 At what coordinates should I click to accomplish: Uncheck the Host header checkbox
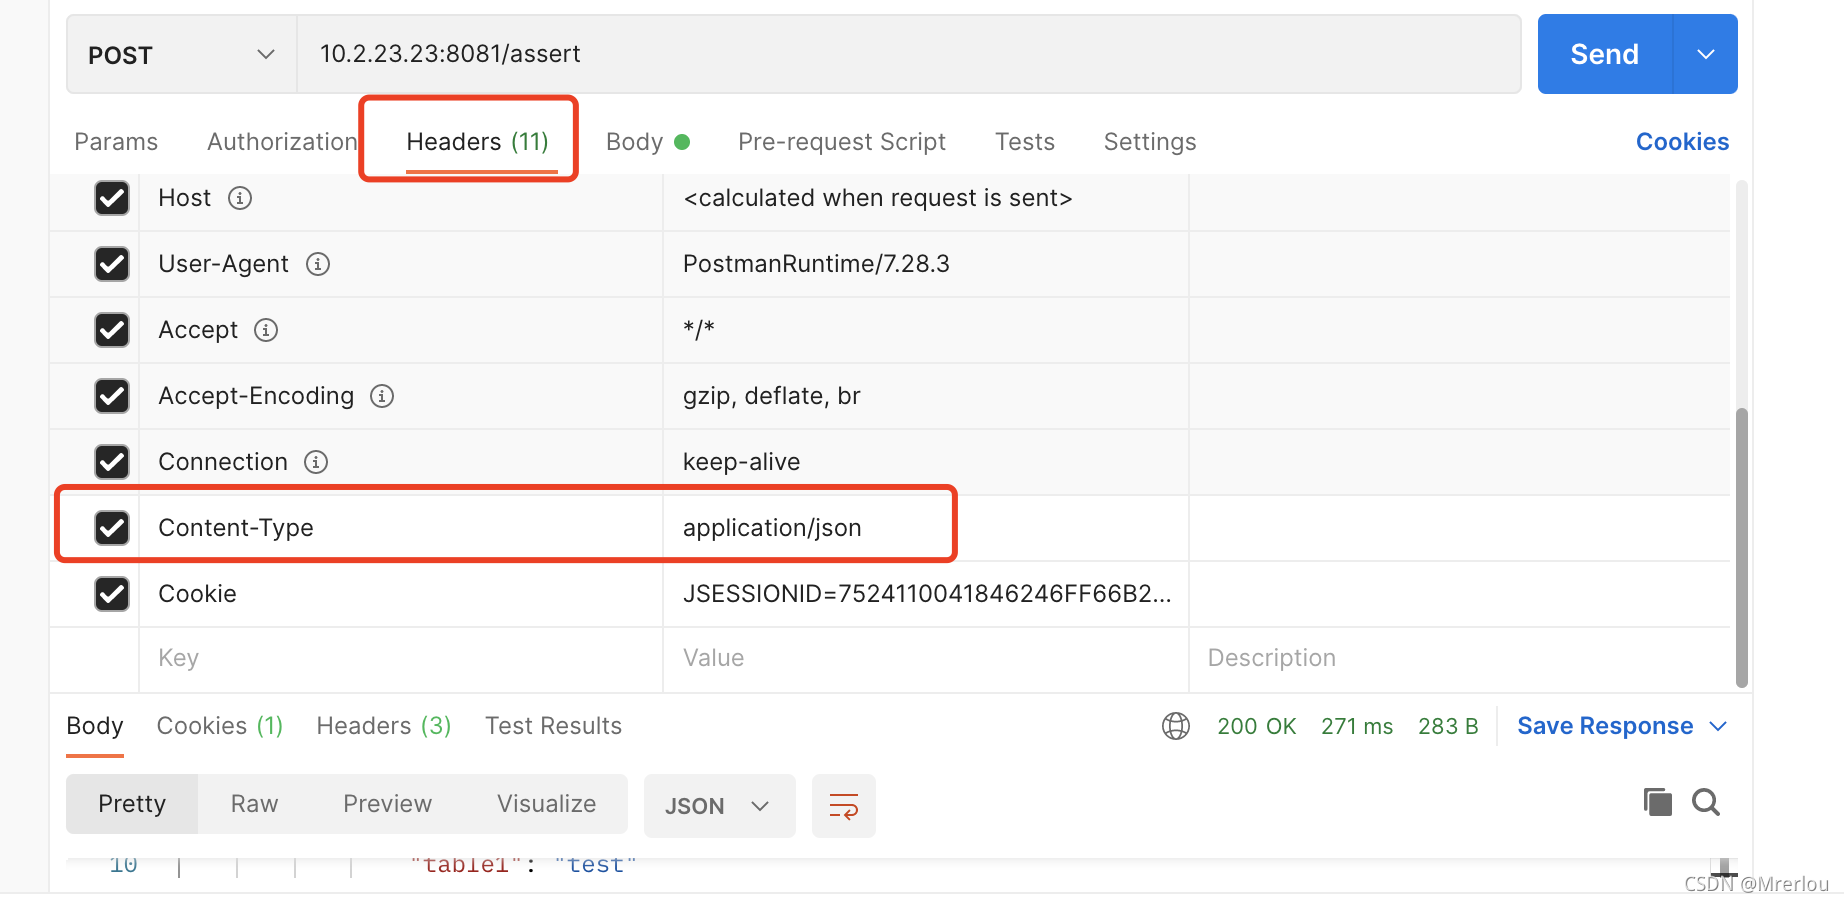pyautogui.click(x=112, y=198)
